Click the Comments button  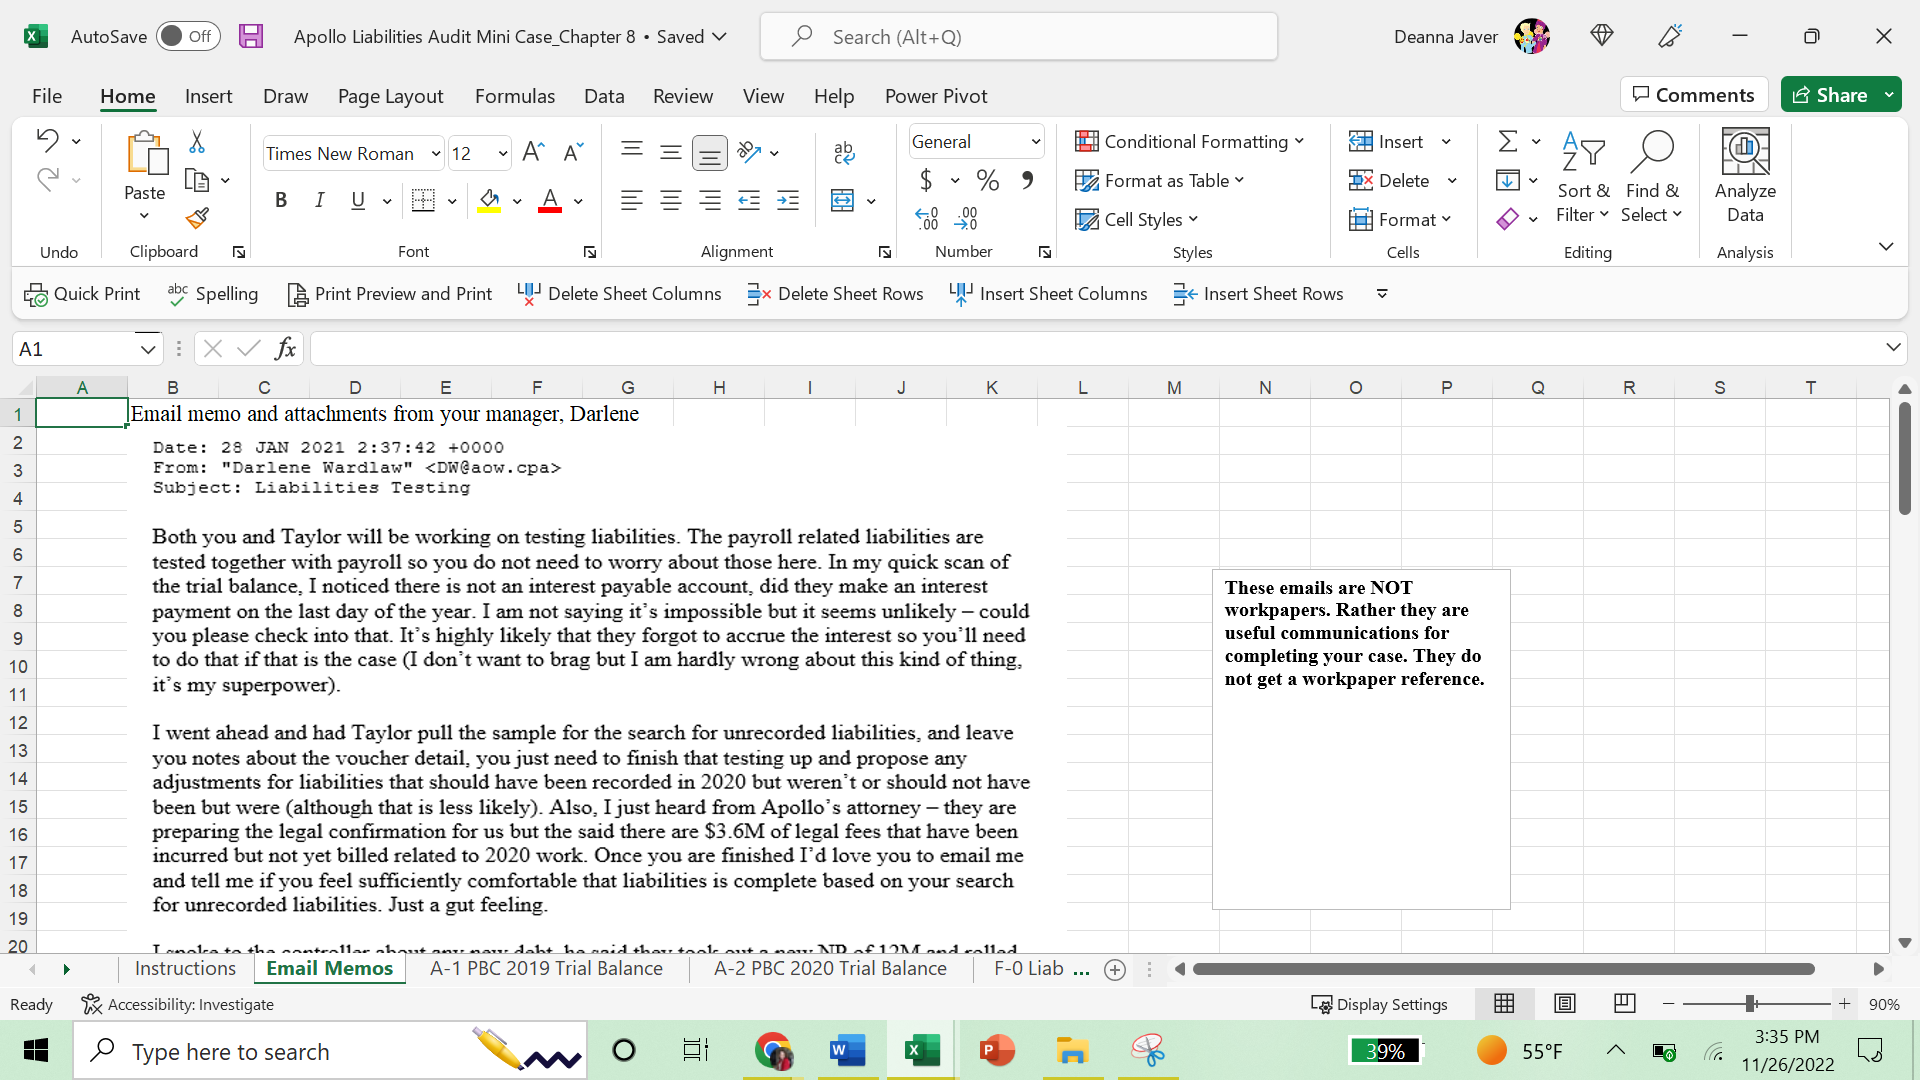coord(1694,94)
